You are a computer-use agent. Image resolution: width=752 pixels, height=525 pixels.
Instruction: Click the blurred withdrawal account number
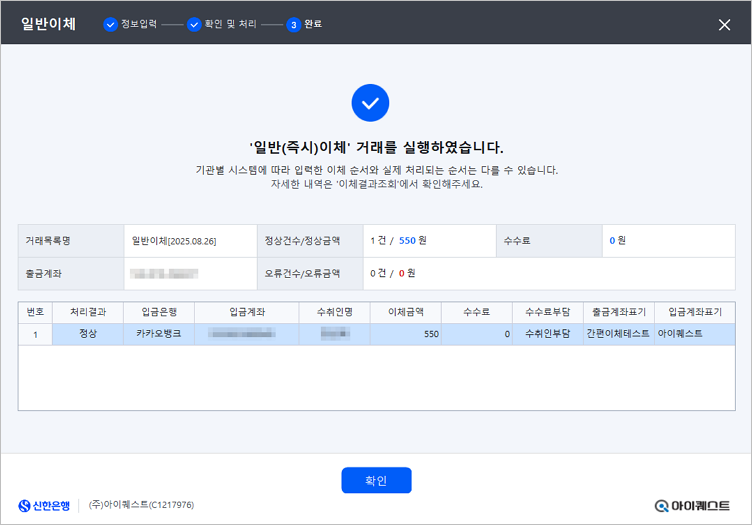click(164, 274)
